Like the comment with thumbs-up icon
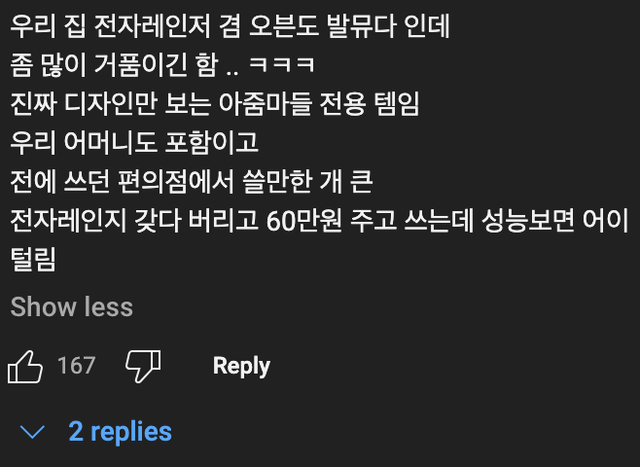The image size is (640, 467). click(x=26, y=366)
